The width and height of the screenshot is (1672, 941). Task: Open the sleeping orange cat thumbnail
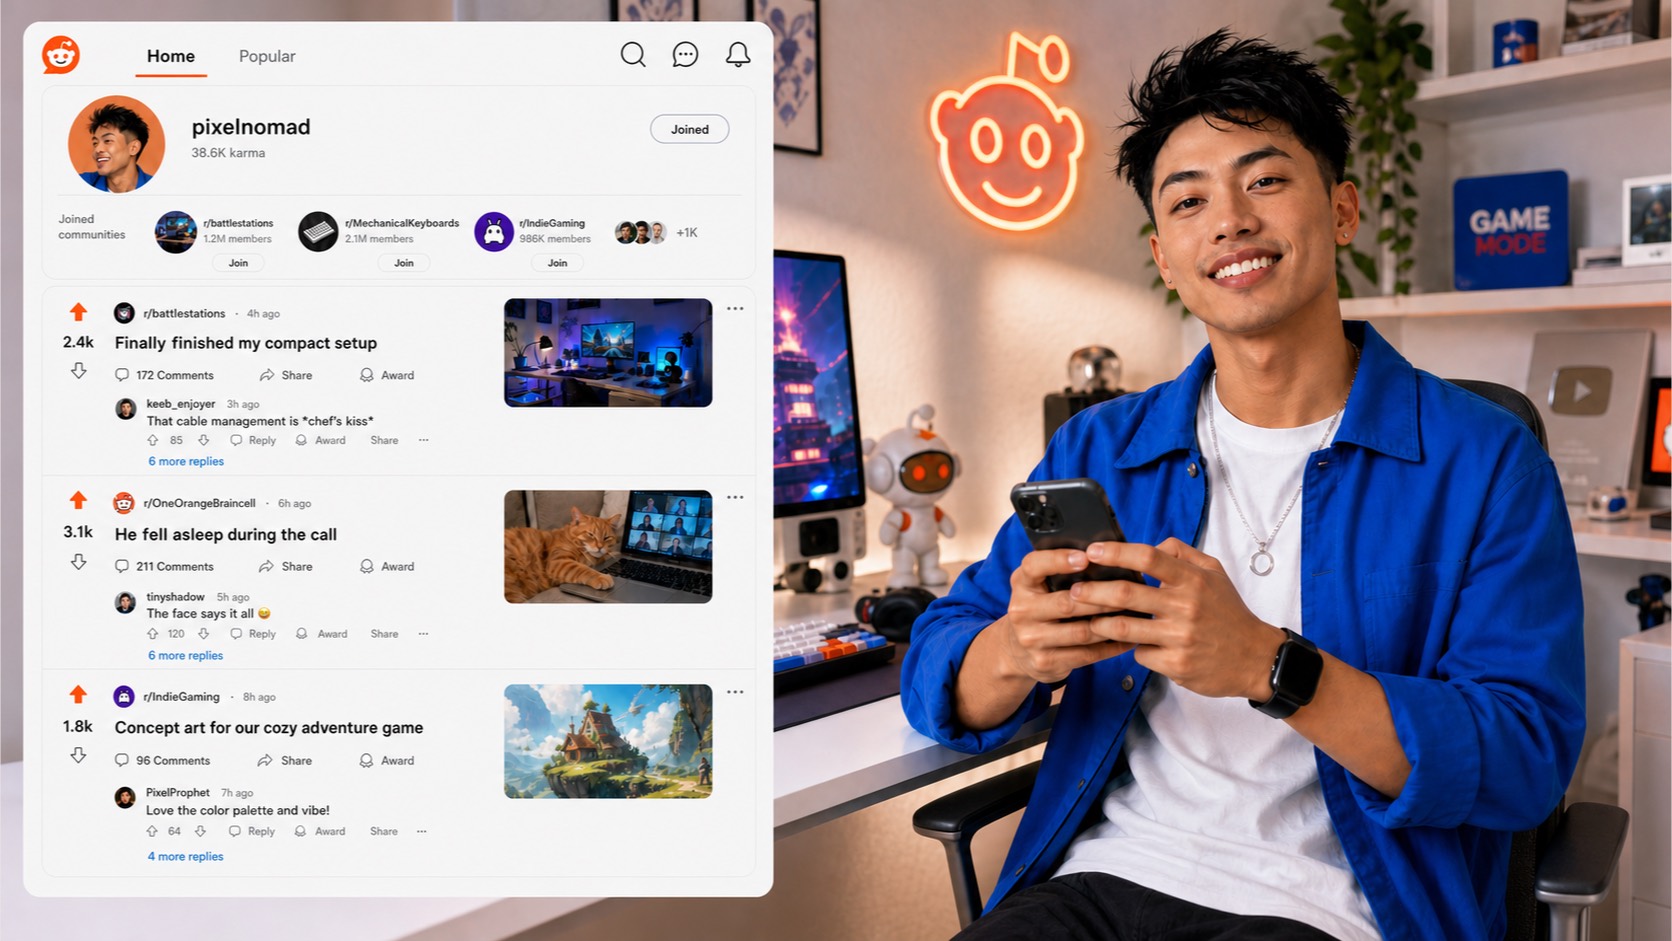(608, 547)
